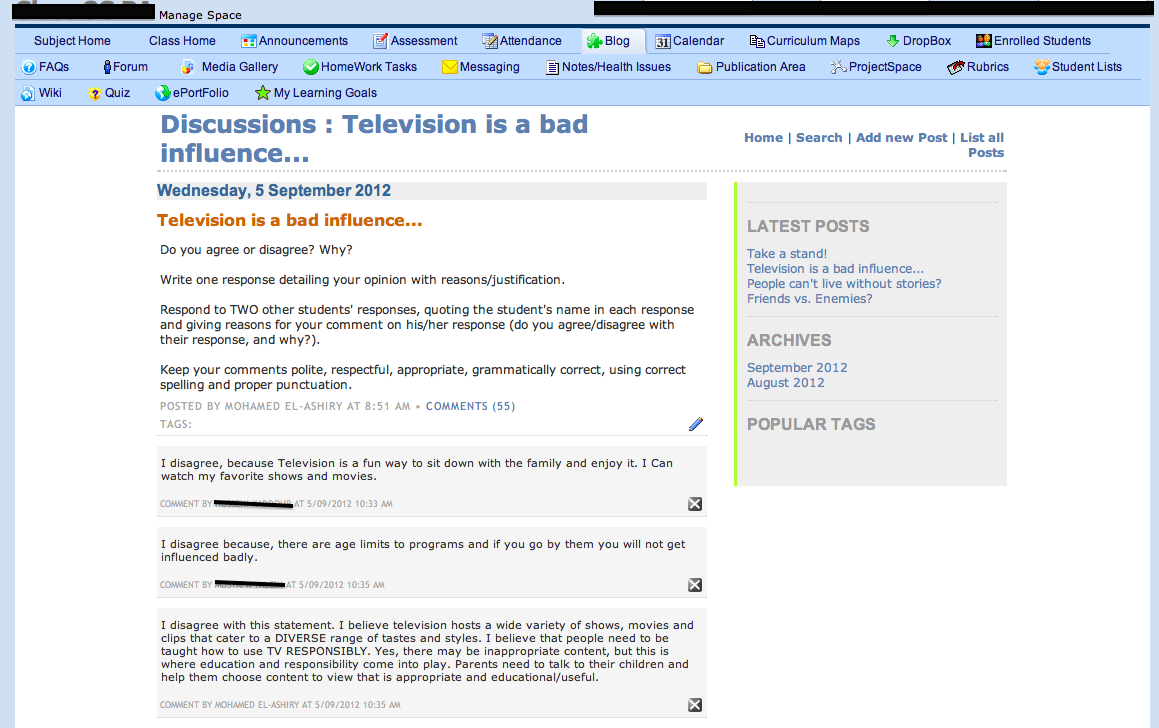Screen dimensions: 1159x728
Task: Delete the first comment using its X icon
Action: tap(695, 504)
